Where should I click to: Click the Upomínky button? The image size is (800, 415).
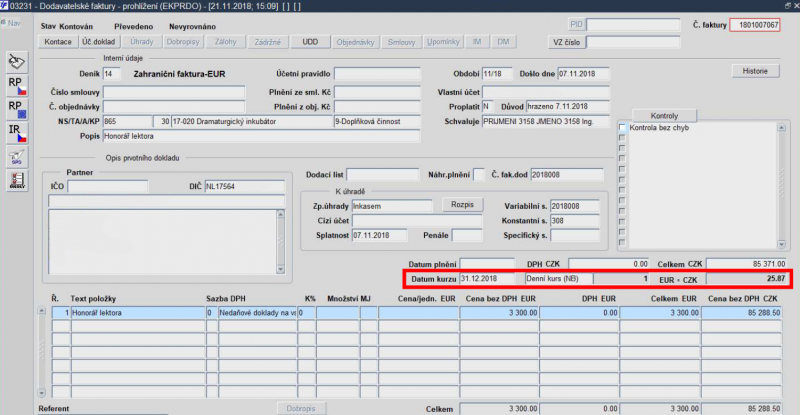click(443, 42)
